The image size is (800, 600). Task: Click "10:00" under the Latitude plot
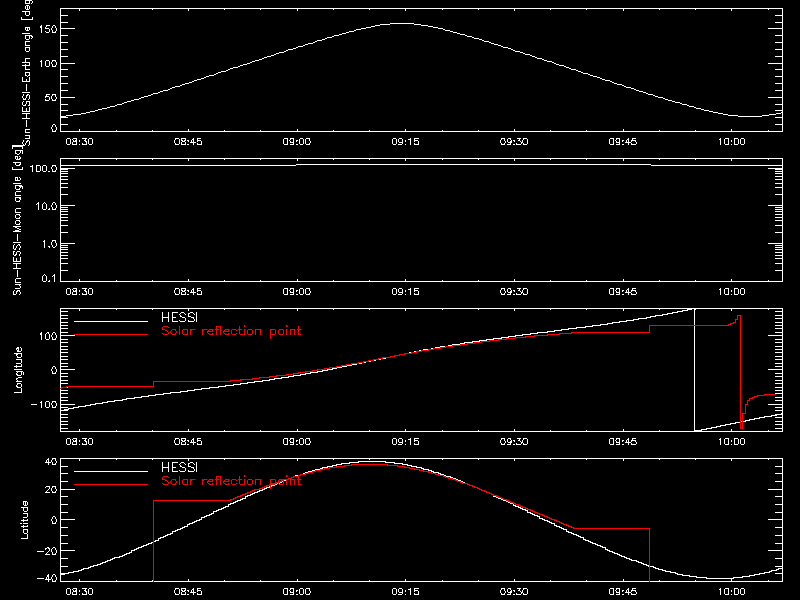732,592
